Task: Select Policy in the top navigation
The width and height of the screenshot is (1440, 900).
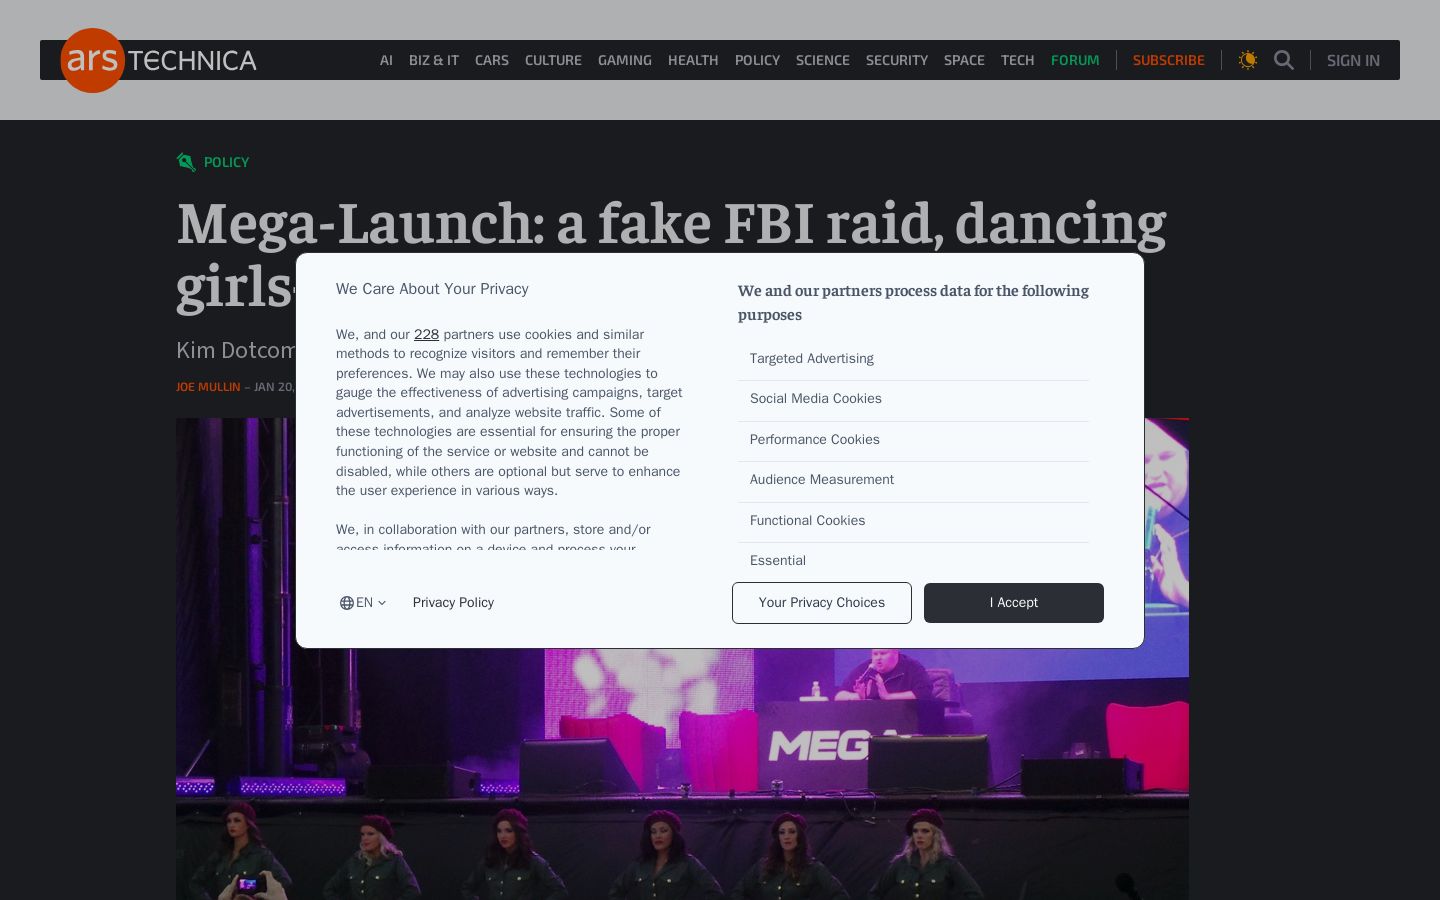Action: (757, 60)
